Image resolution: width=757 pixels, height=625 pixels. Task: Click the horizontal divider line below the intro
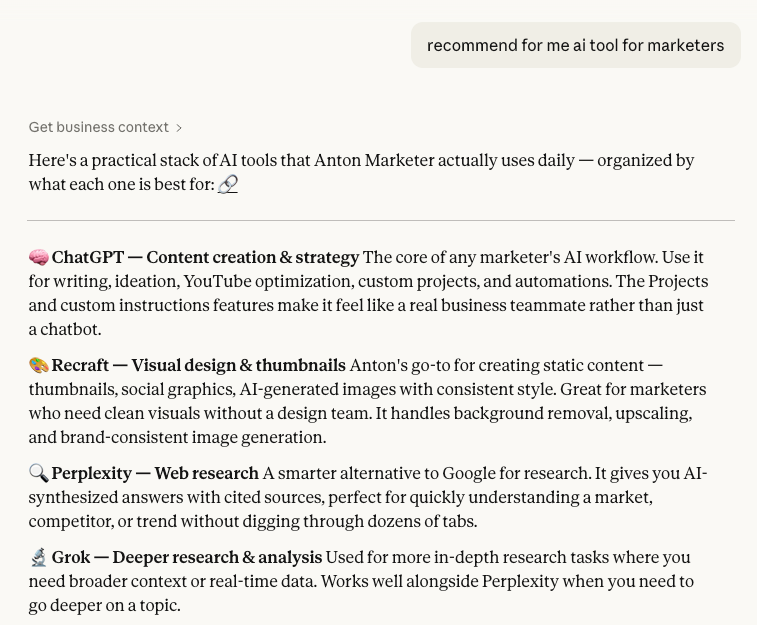380,220
